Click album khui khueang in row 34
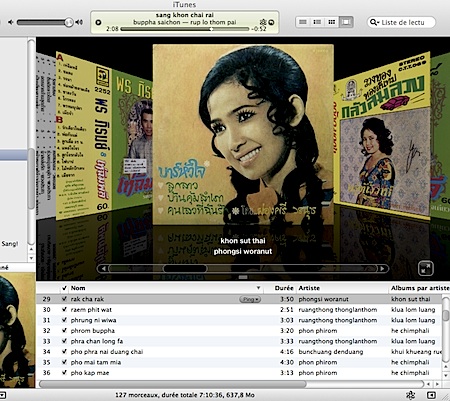Image resolution: width=450 pixels, height=401 pixels. [x=417, y=352]
